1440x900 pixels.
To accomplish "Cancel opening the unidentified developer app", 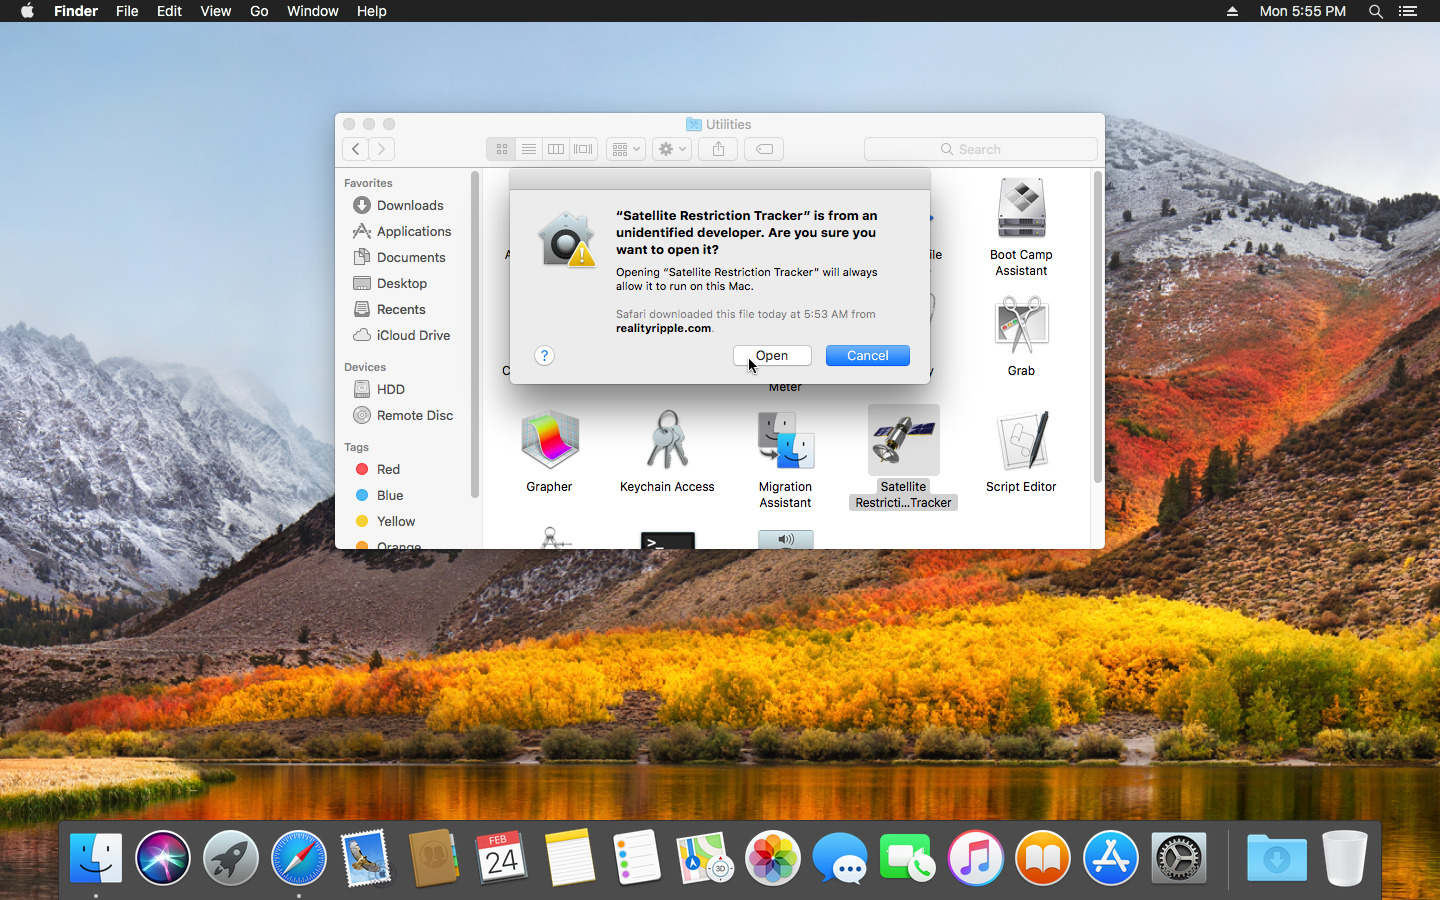I will (x=866, y=355).
